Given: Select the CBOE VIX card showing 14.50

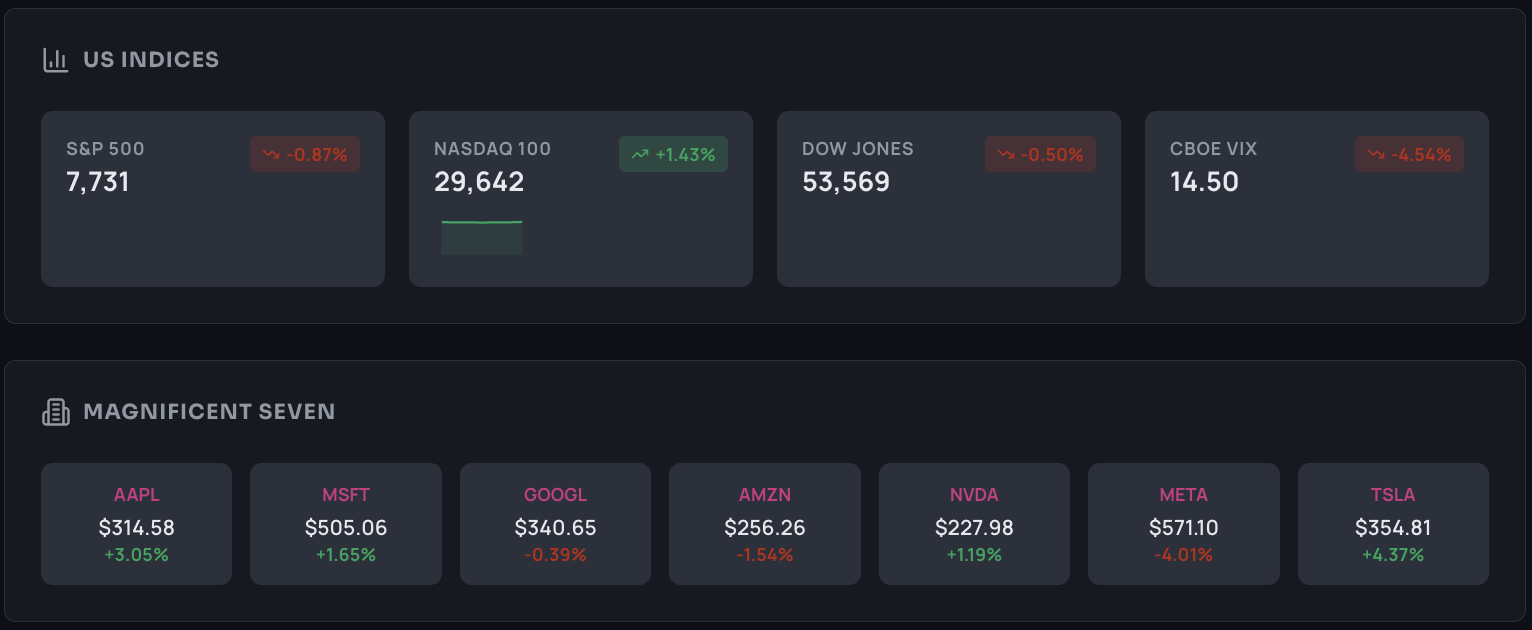Looking at the screenshot, I should (x=1317, y=199).
